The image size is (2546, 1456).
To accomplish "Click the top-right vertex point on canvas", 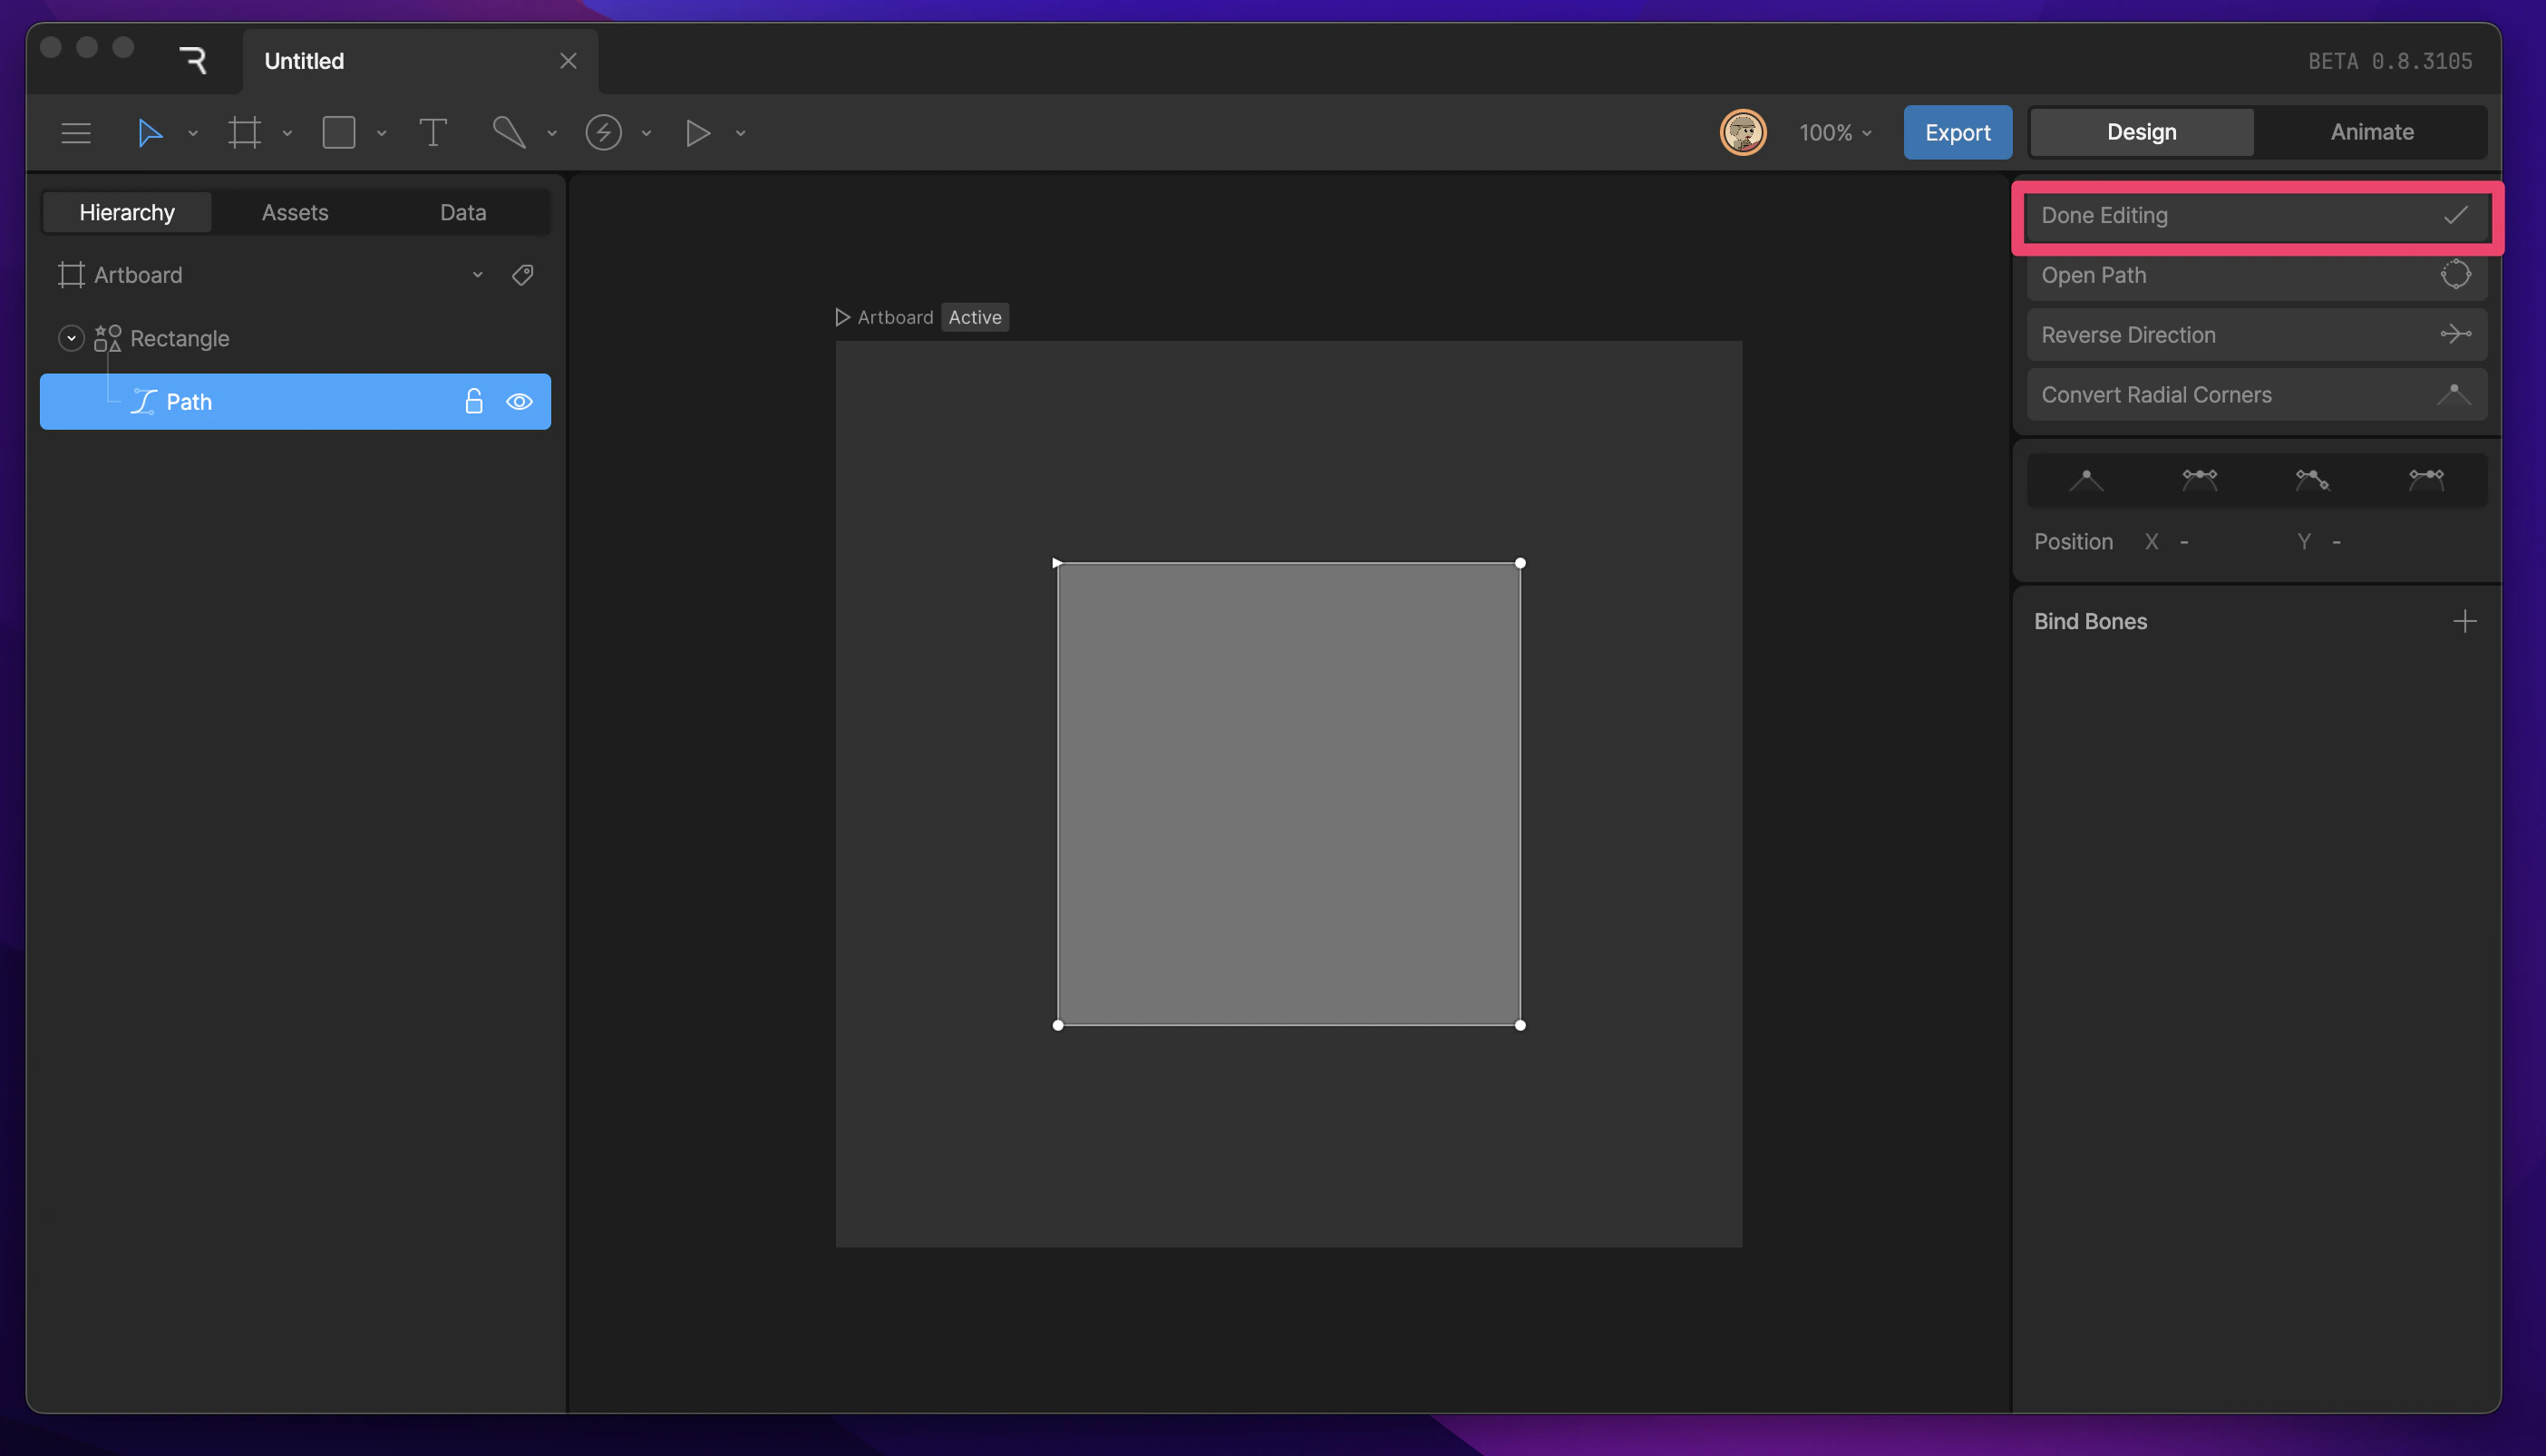I will [1520, 563].
